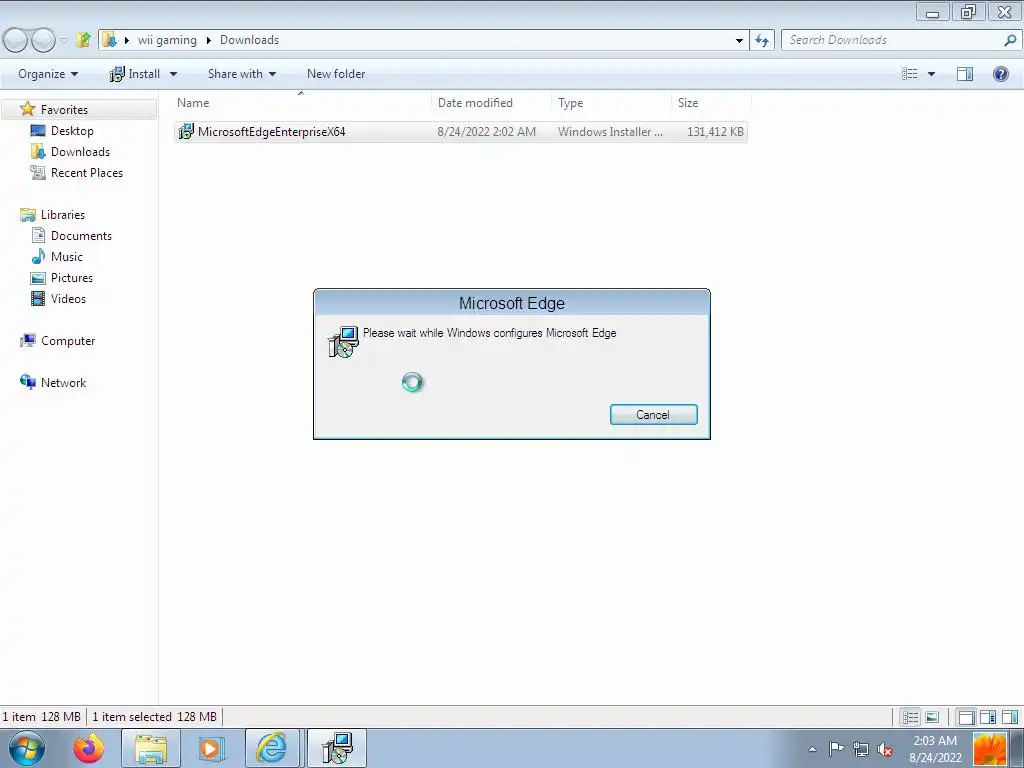Image resolution: width=1024 pixels, height=768 pixels.
Task: Click the Microsoft Edge dialog title bar
Action: pos(511,303)
